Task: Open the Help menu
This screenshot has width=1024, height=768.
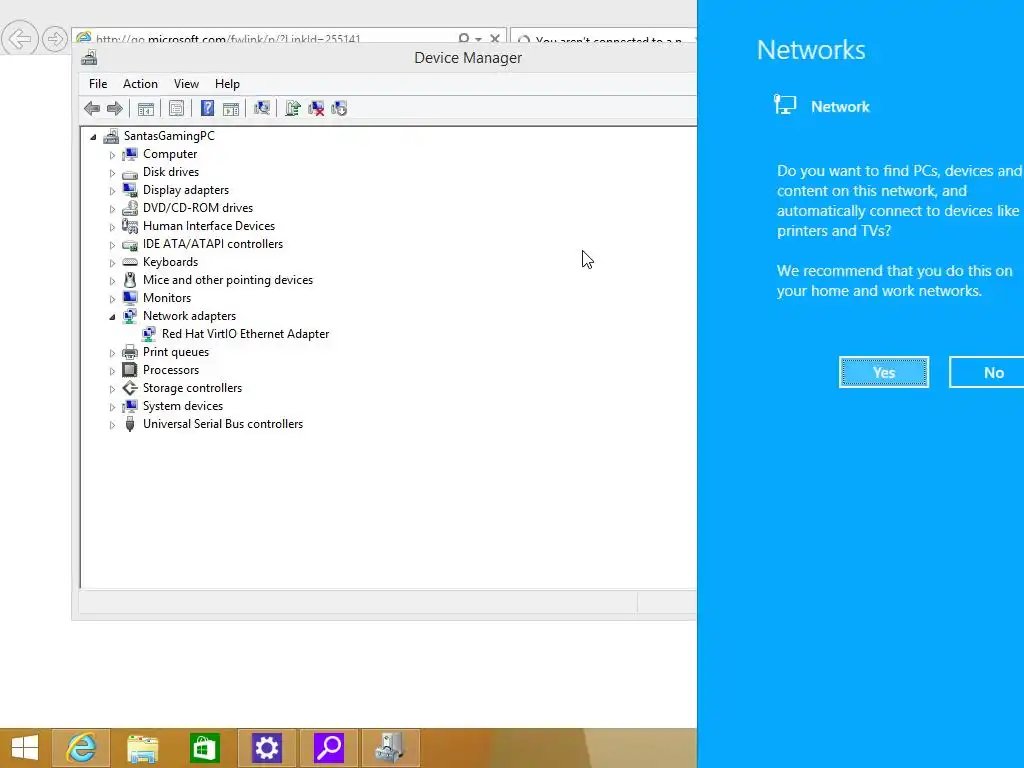Action: click(x=227, y=84)
